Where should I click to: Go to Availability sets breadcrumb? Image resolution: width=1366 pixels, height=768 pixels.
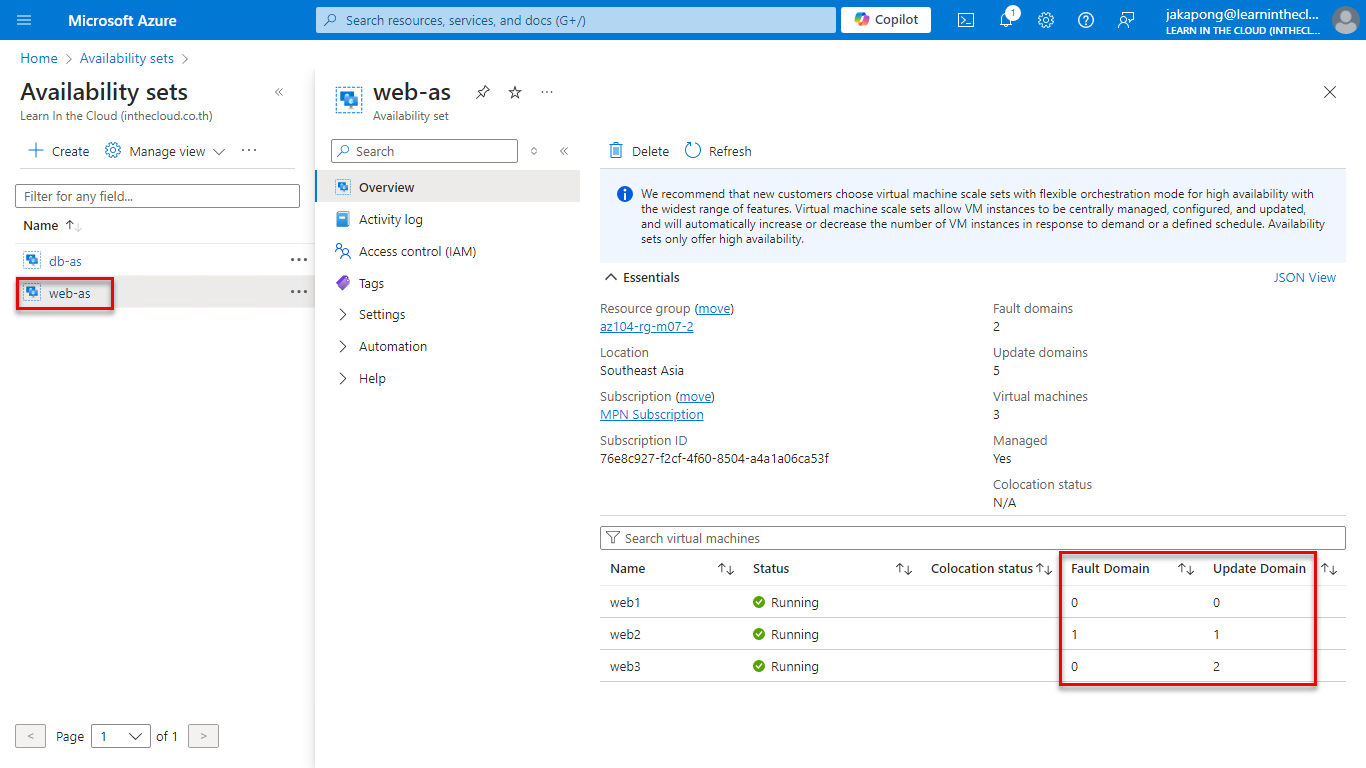127,58
